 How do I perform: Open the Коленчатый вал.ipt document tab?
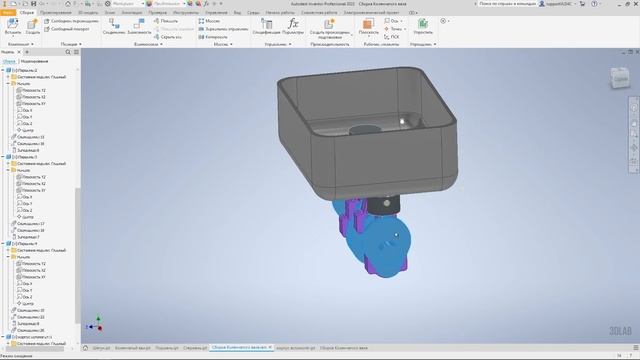coord(133,348)
